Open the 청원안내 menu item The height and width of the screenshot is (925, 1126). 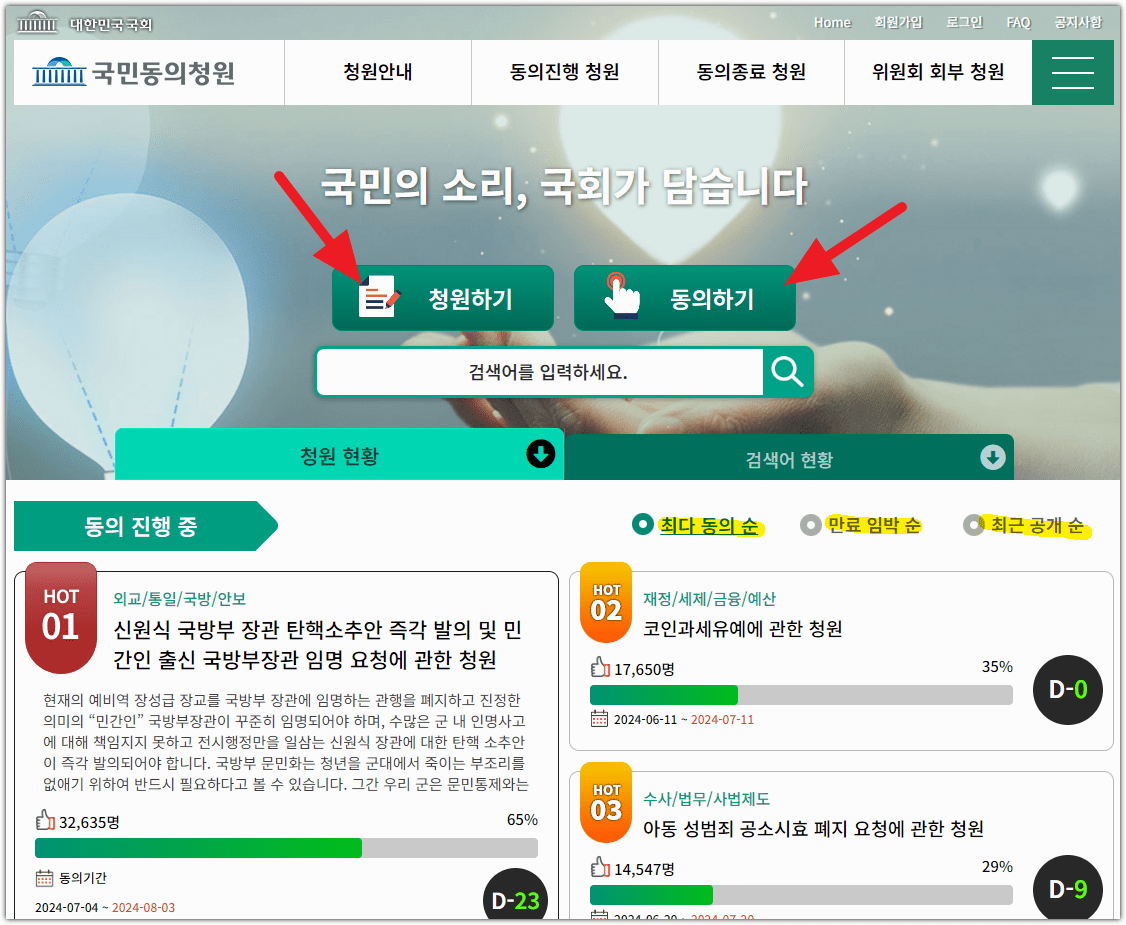[377, 72]
